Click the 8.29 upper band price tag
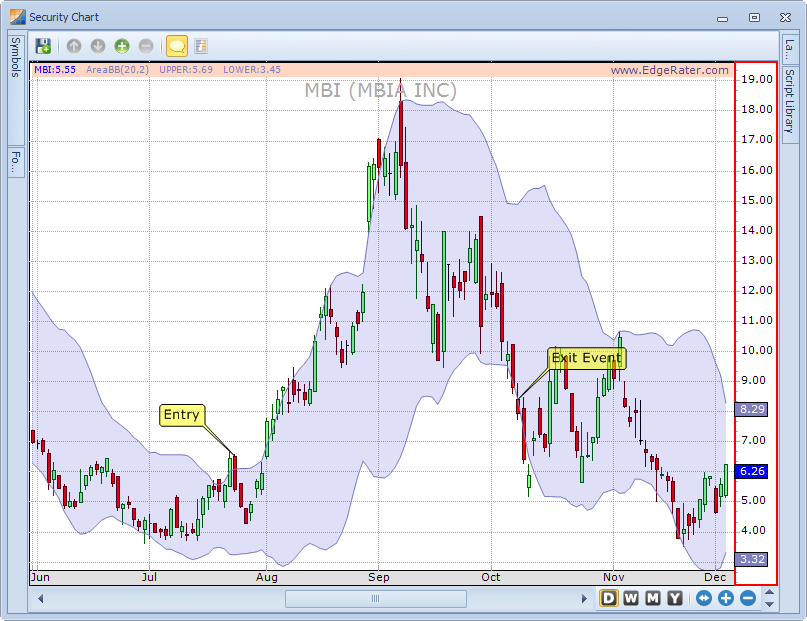Screen dimensions: 807x621 [x=752, y=410]
